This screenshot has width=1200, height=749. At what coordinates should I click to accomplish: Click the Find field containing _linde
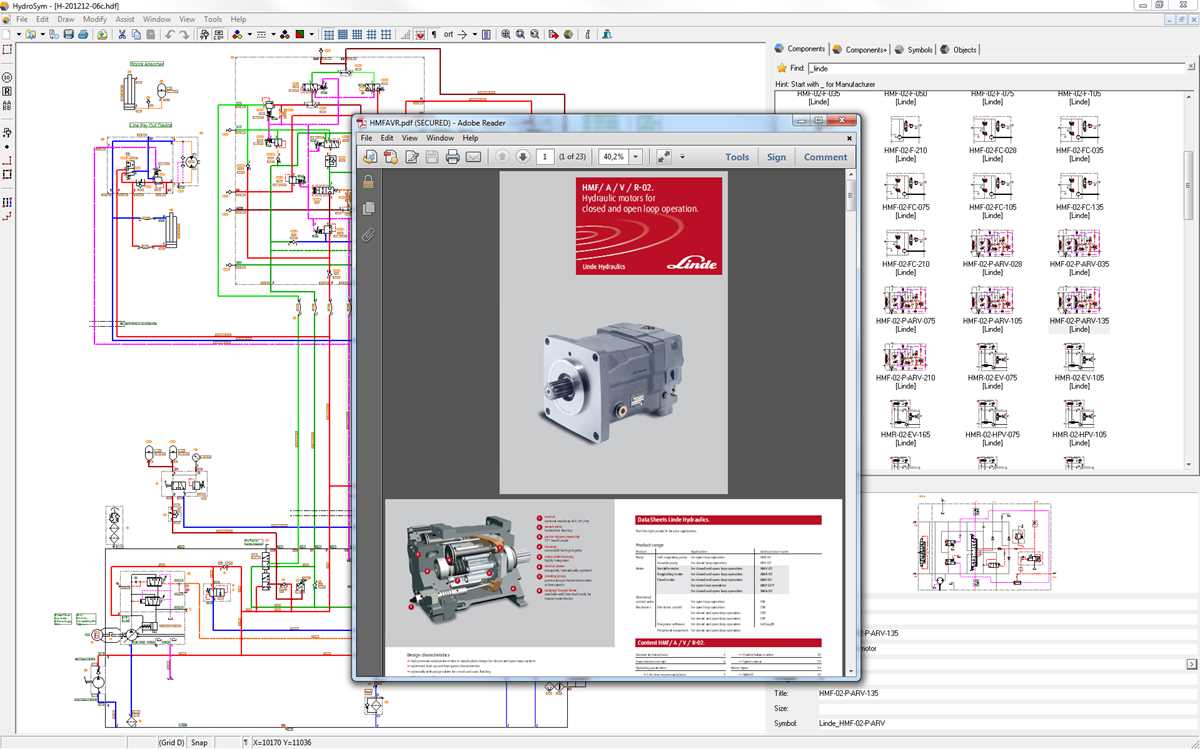pyautogui.click(x=995, y=68)
